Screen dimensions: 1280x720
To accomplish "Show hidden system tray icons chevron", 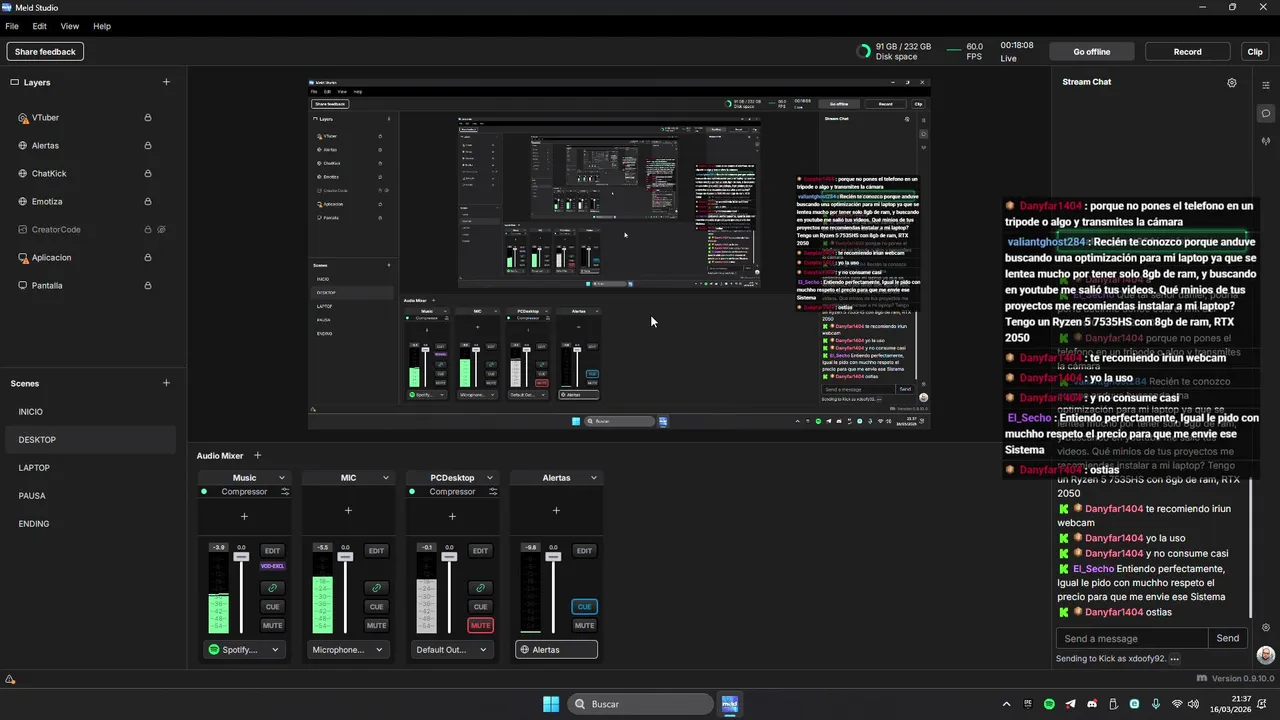I will pyautogui.click(x=1007, y=704).
